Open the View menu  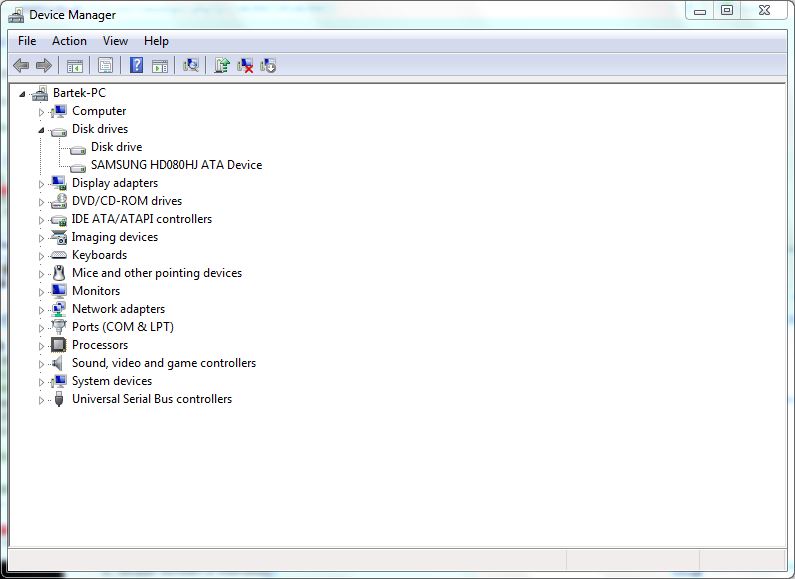tap(115, 41)
